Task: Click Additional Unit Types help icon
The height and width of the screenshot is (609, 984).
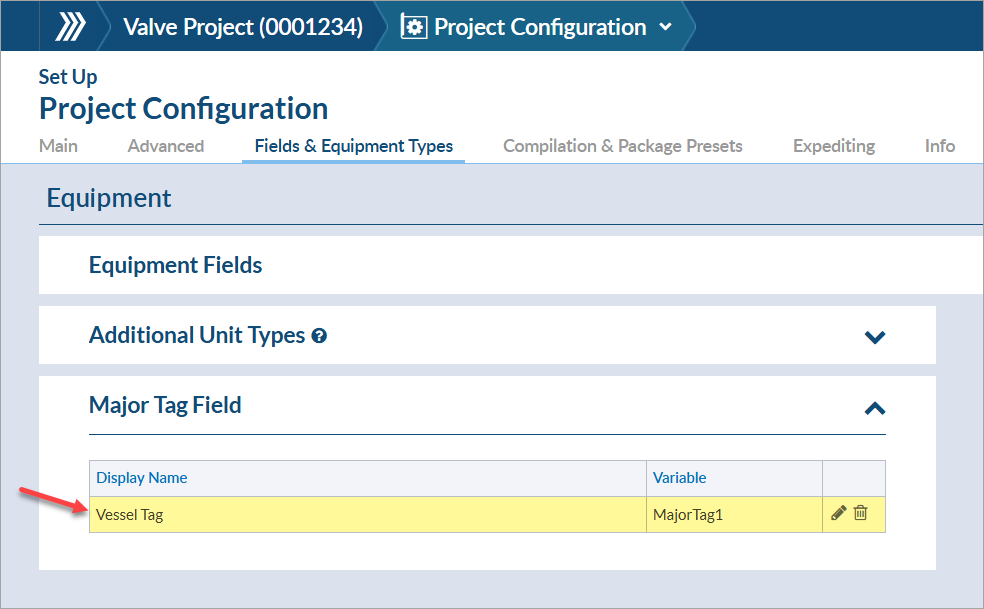Action: point(319,336)
